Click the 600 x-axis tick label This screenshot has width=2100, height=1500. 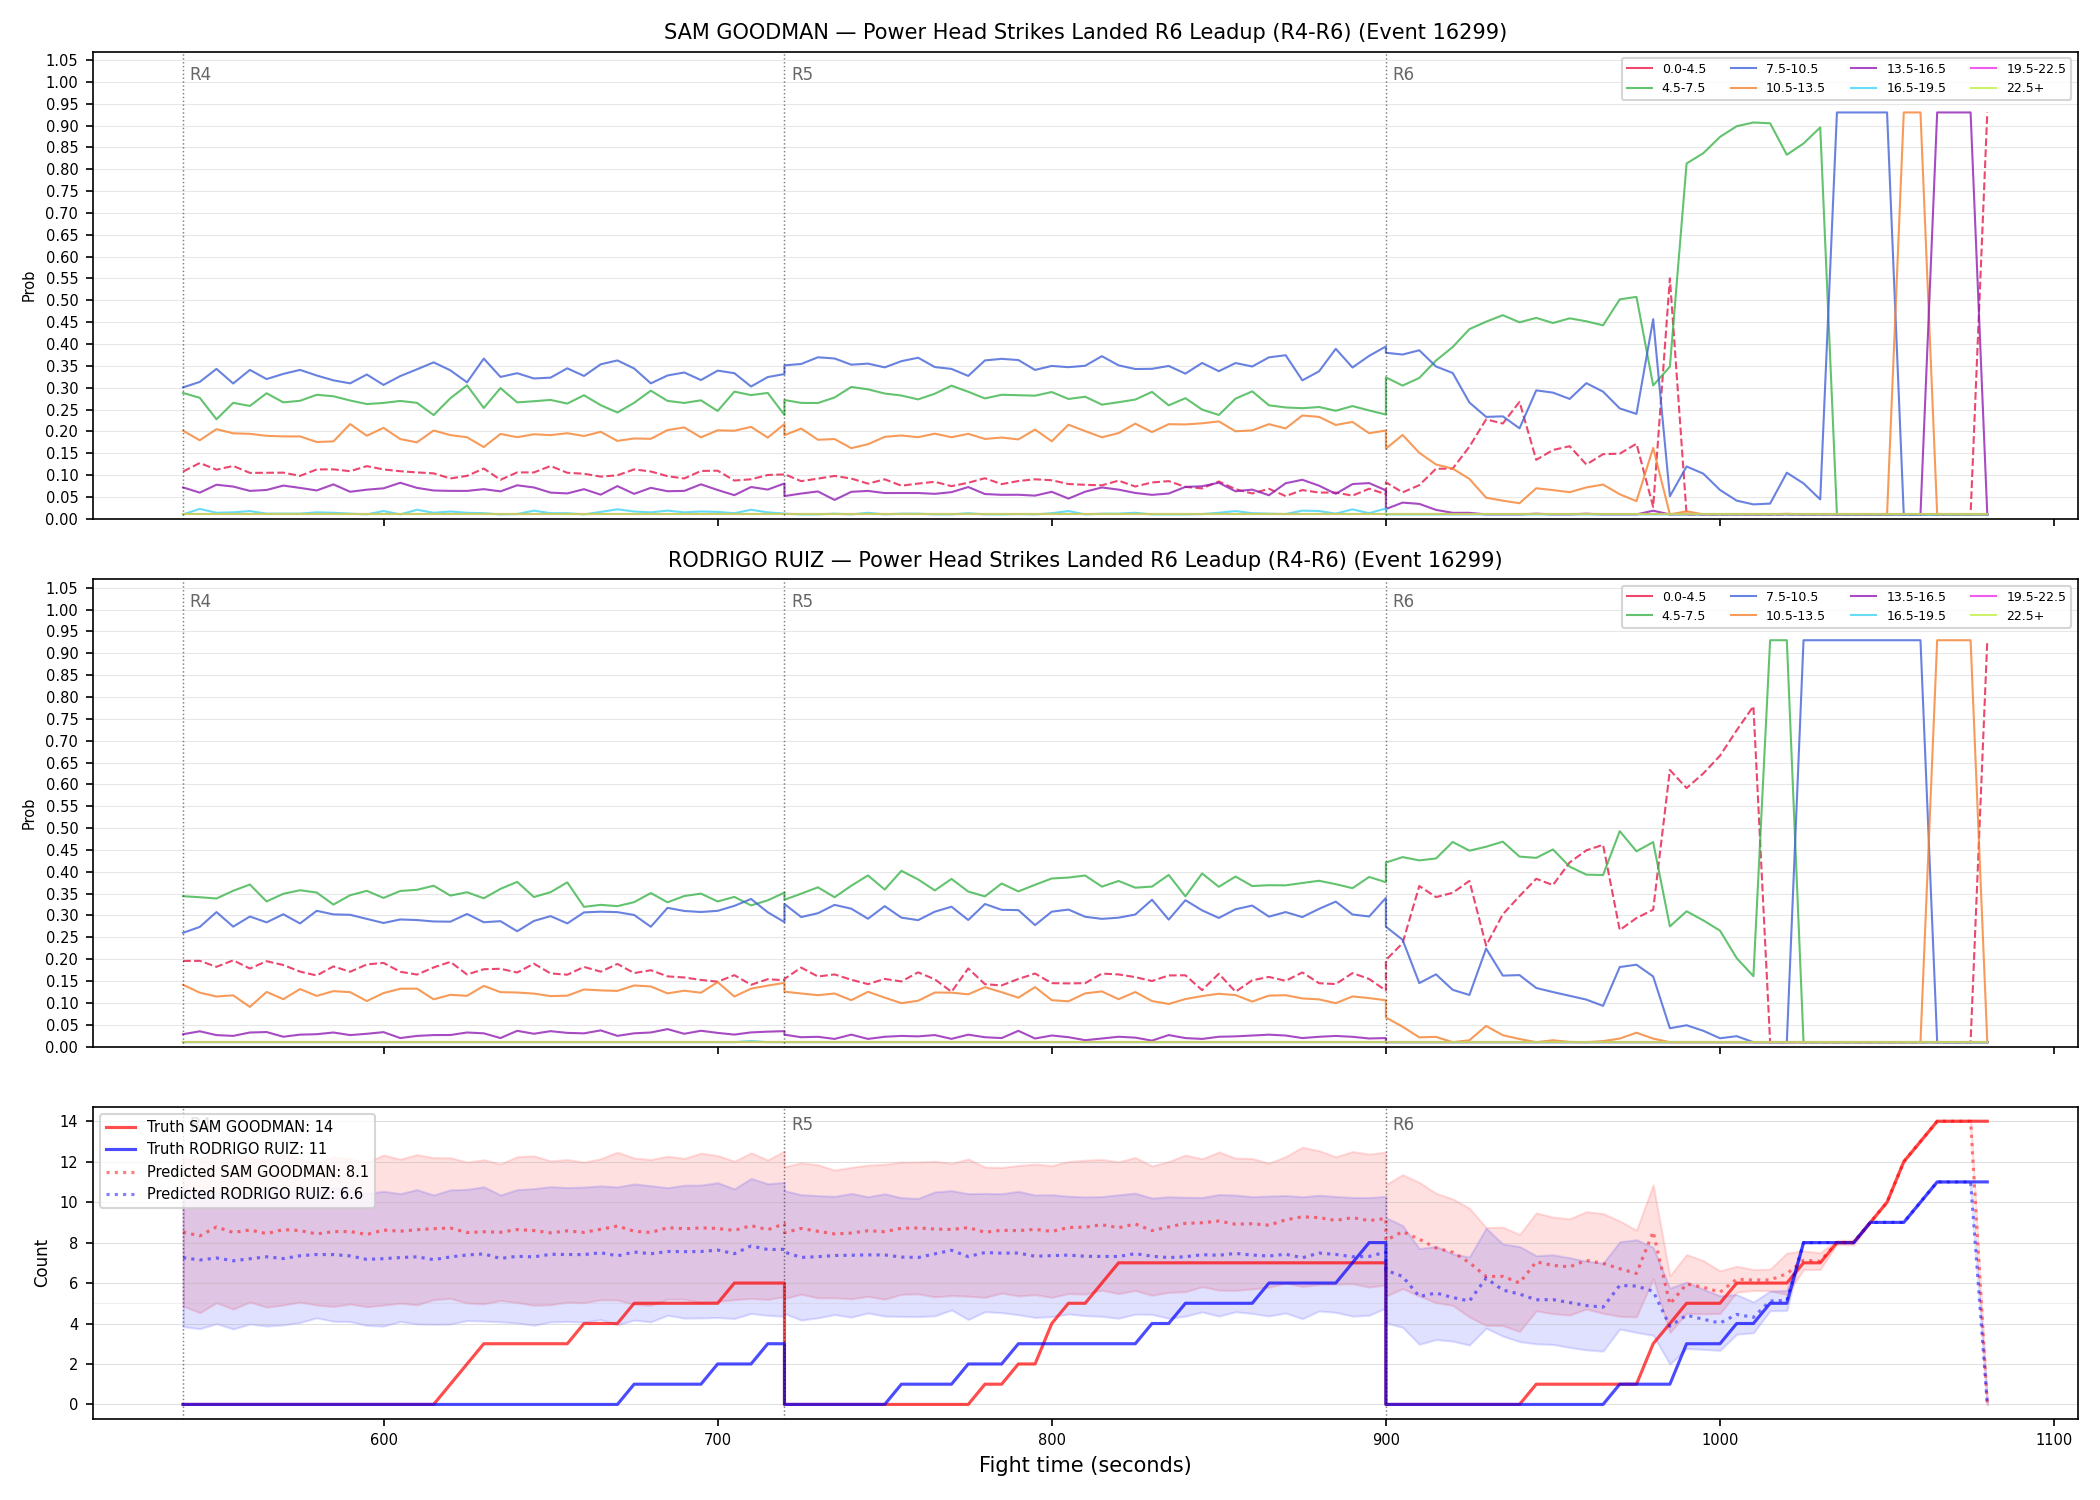pyautogui.click(x=383, y=1439)
